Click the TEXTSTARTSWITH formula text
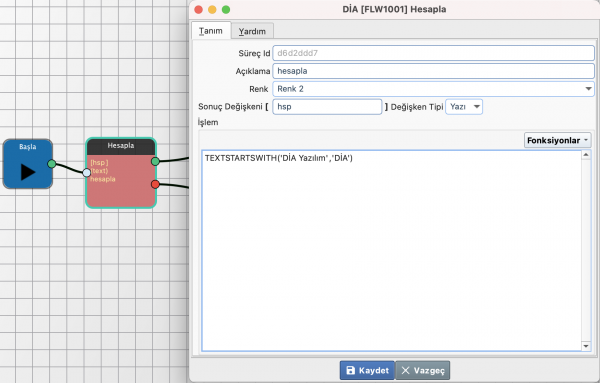Screen dimensions: 600x383 coord(279,158)
